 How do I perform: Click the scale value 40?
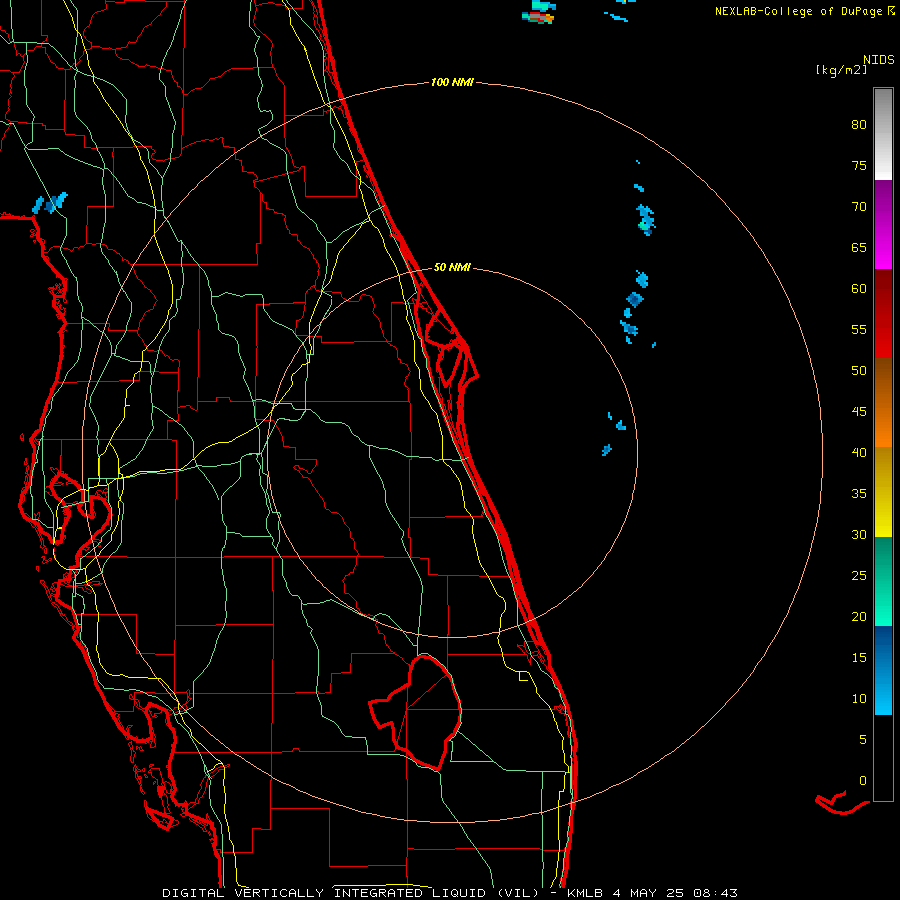pos(859,452)
